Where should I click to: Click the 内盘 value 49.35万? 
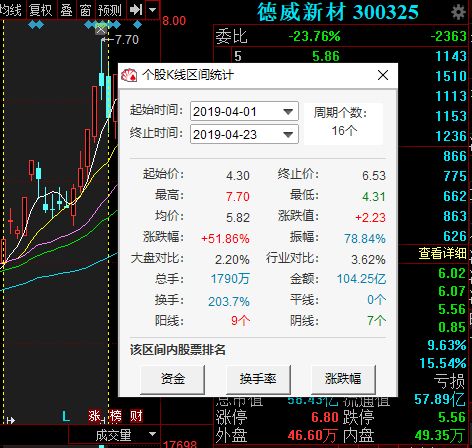(440, 435)
